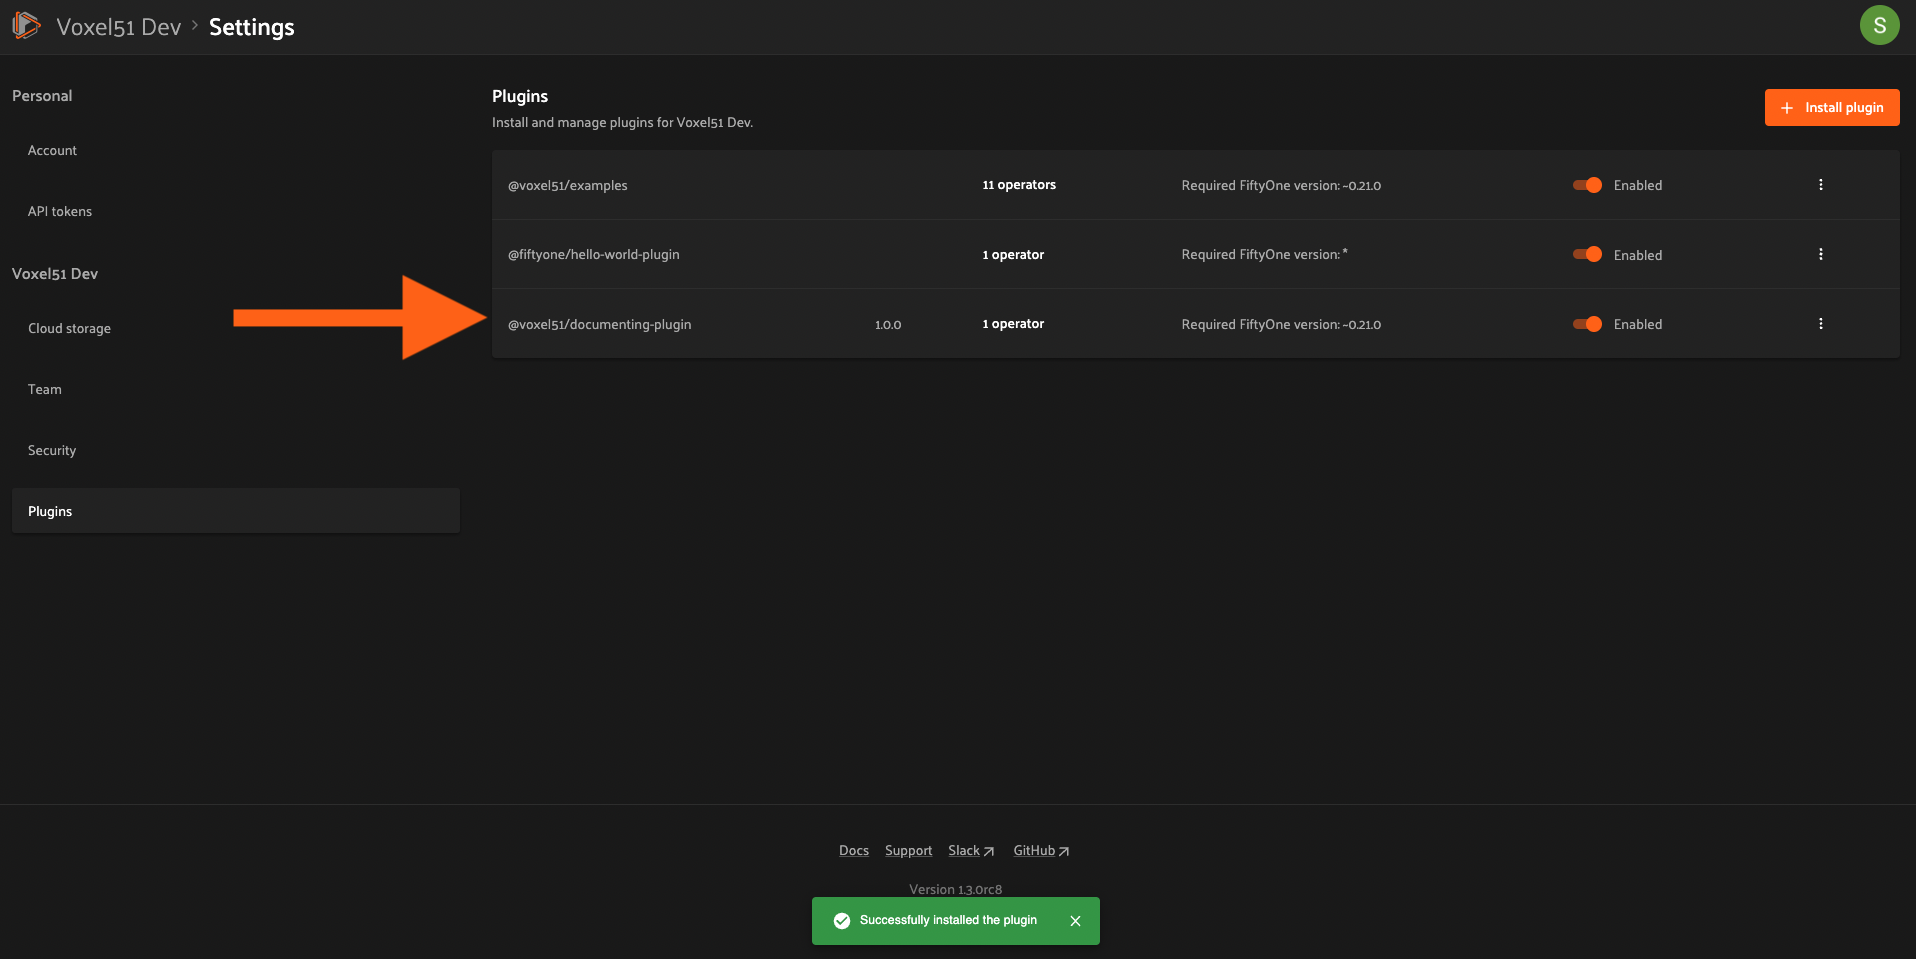Click the @fiftyone/hello-world-plugin name
Image resolution: width=1916 pixels, height=959 pixels.
594,254
